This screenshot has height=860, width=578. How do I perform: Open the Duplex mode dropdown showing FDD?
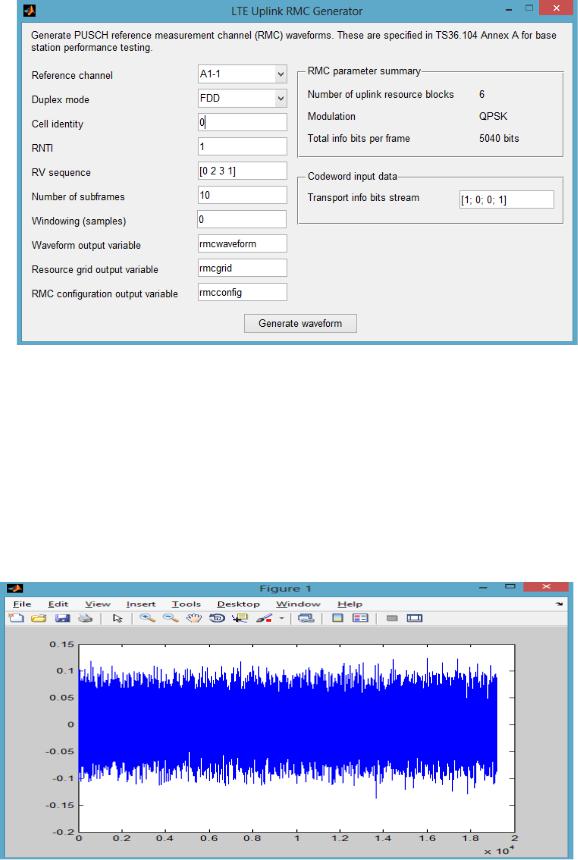click(242, 99)
